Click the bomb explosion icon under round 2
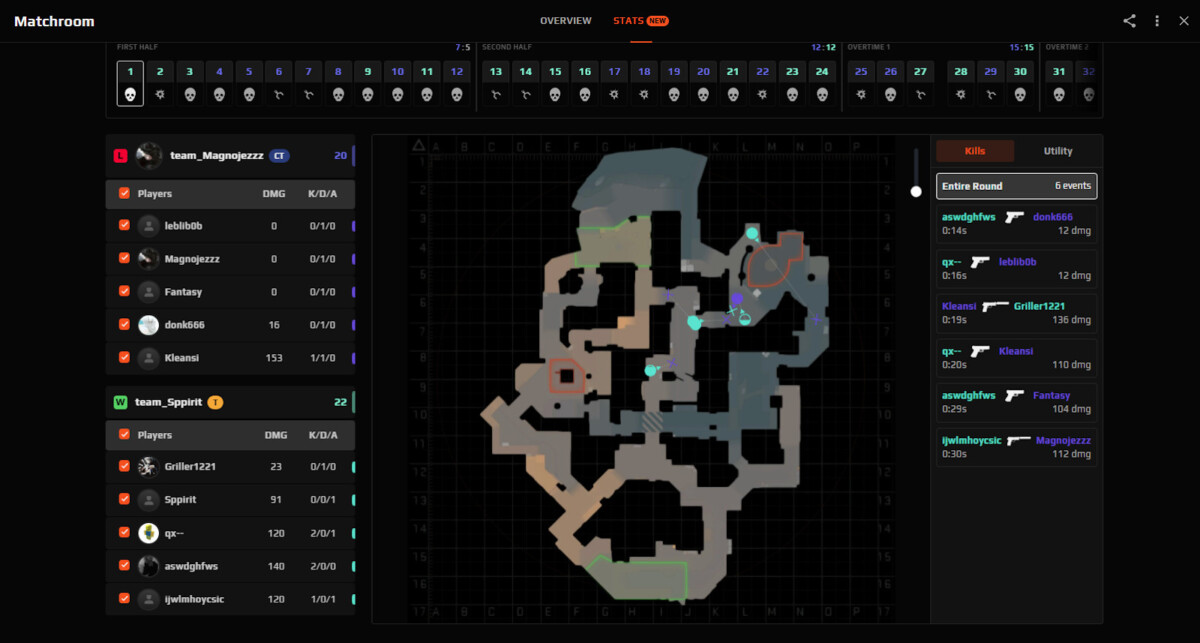1200x643 pixels. click(x=159, y=94)
